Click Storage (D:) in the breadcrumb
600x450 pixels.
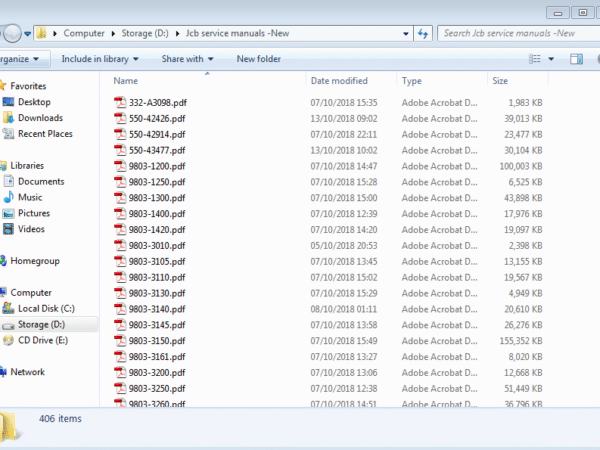pos(145,33)
